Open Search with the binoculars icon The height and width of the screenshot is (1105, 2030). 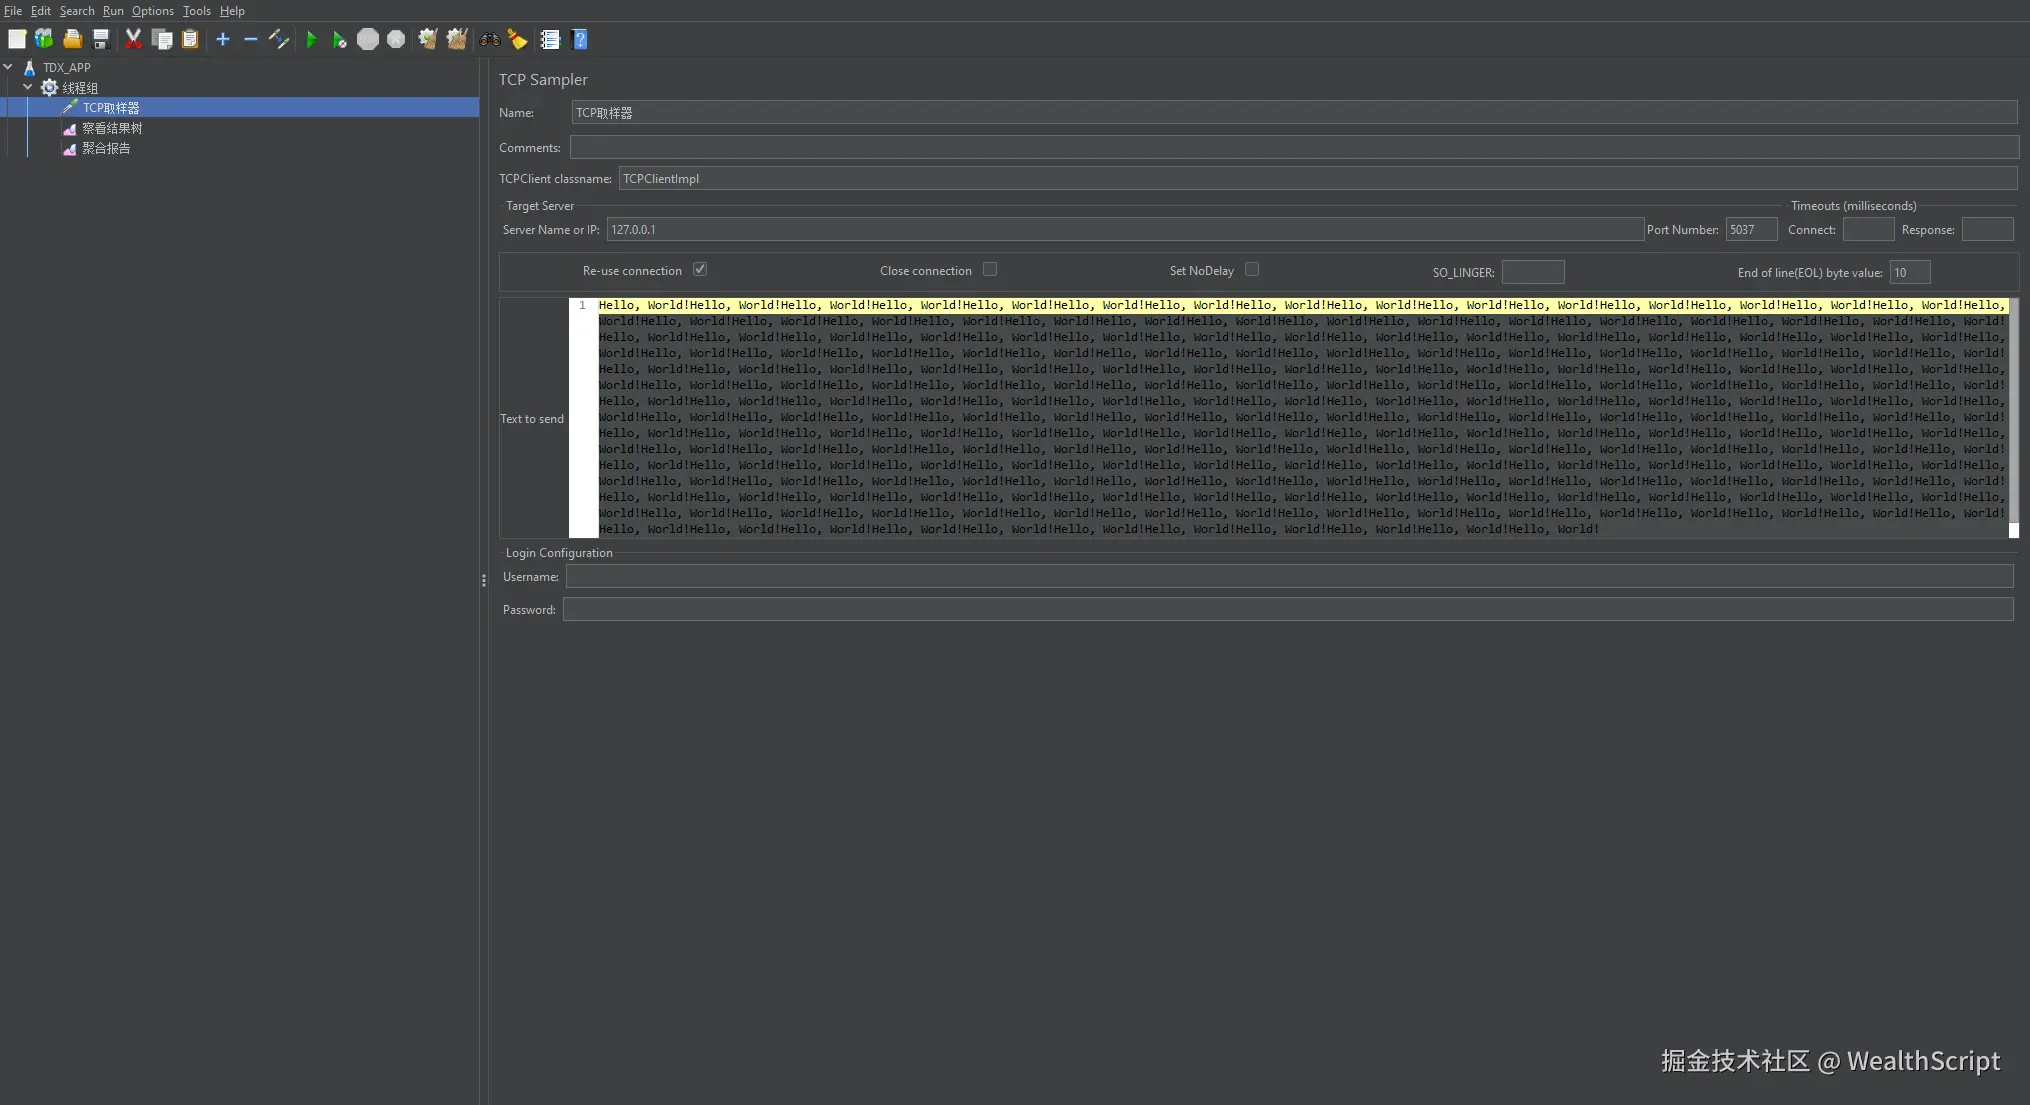(x=489, y=40)
